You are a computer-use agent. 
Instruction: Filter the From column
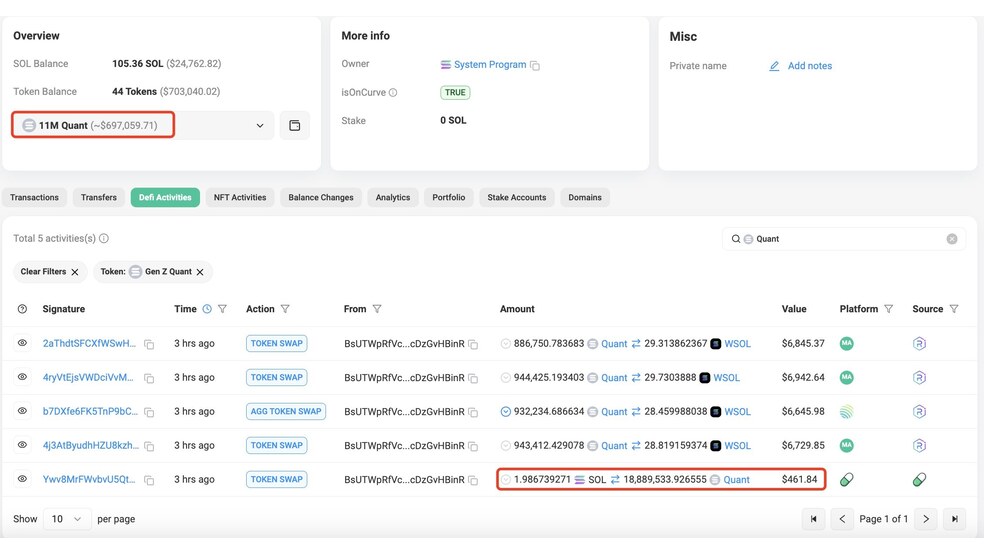pyautogui.click(x=377, y=309)
